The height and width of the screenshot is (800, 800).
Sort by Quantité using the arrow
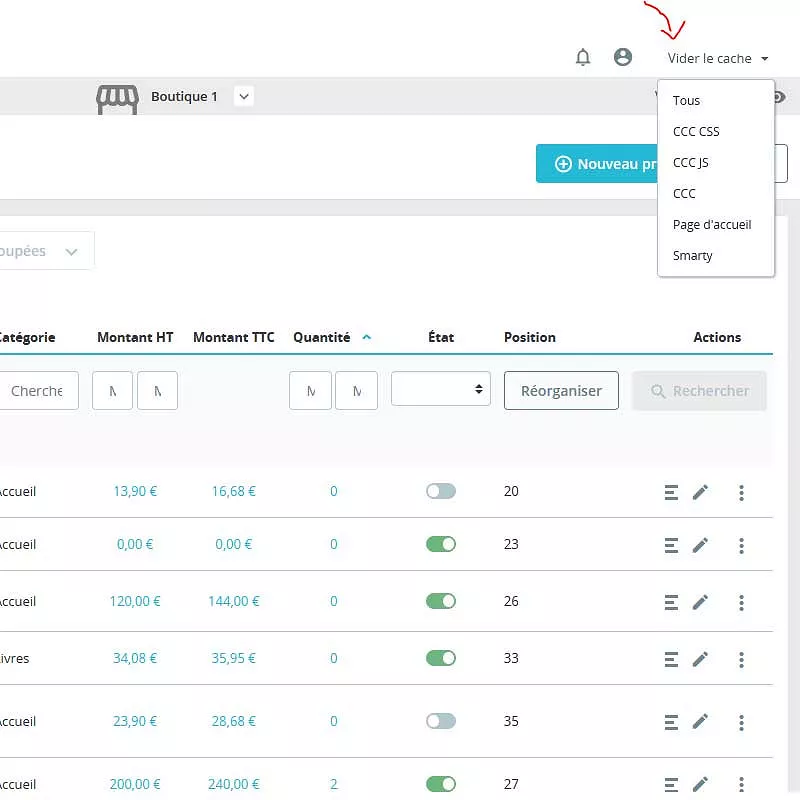pyautogui.click(x=366, y=337)
